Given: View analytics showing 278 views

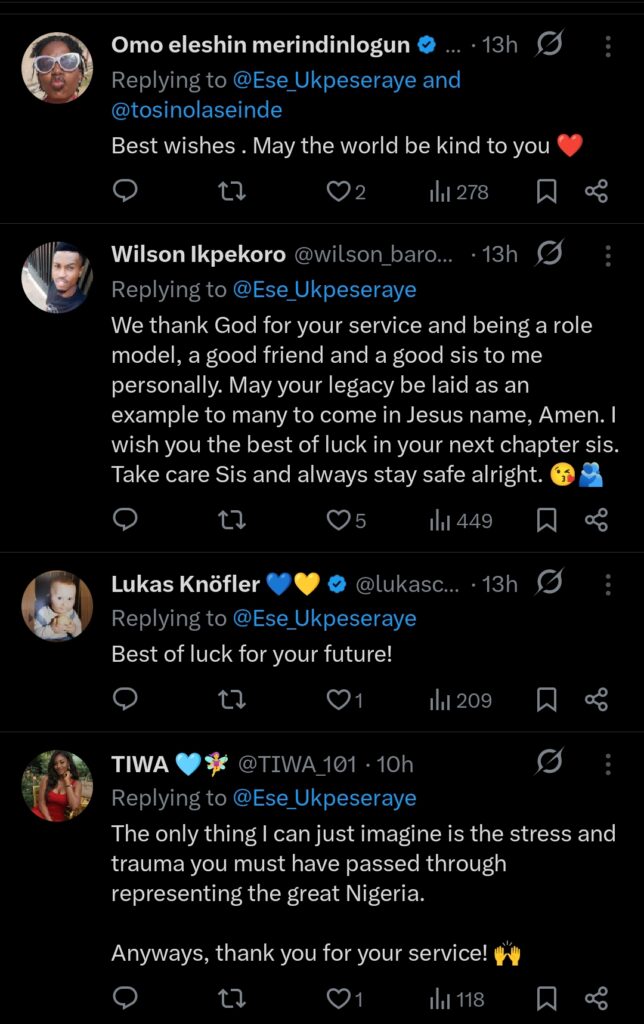Looking at the screenshot, I should pos(459,191).
